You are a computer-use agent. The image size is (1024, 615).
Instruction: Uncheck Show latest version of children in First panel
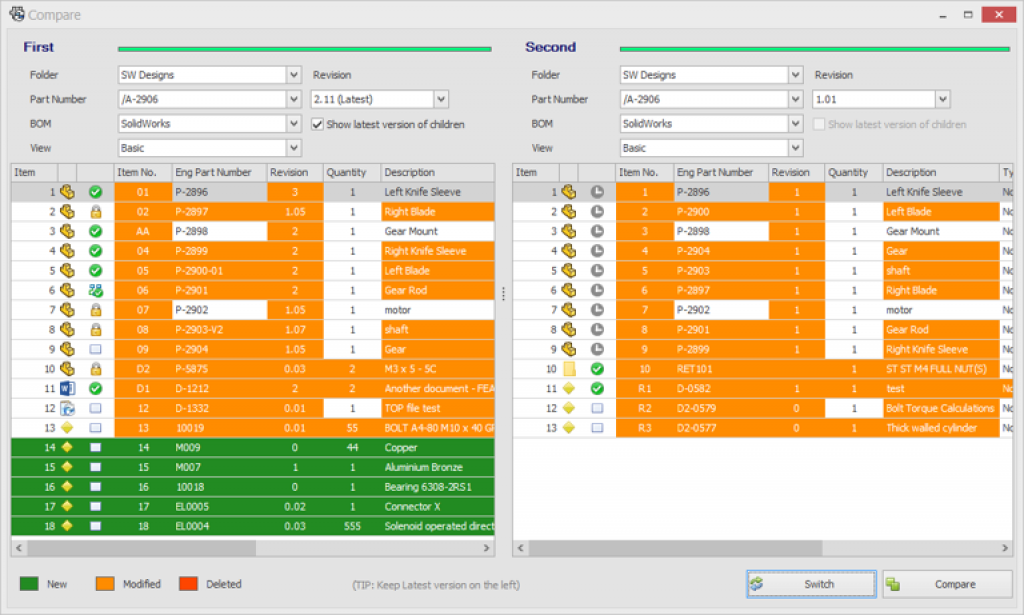click(x=318, y=124)
